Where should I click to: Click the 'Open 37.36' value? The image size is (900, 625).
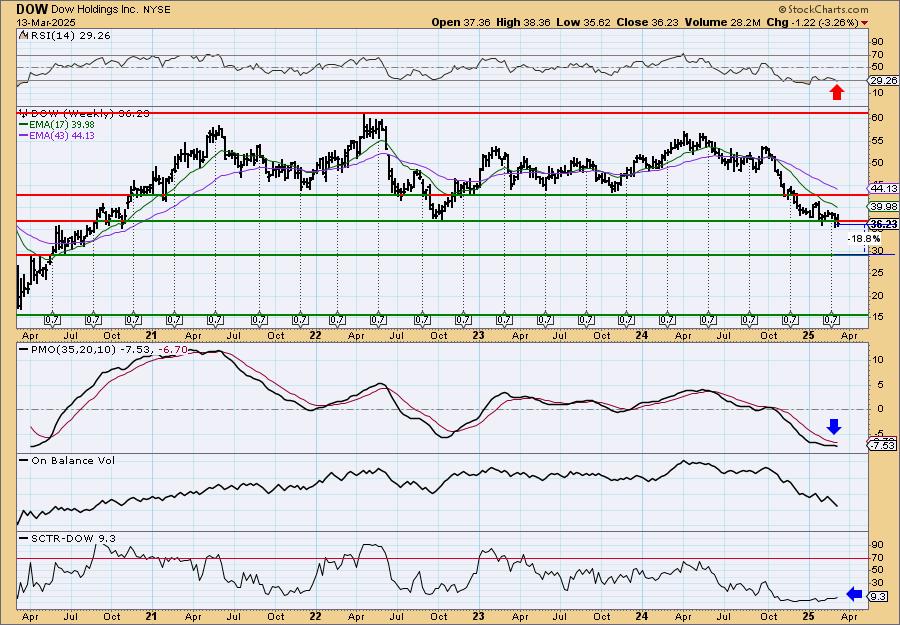tap(461, 22)
